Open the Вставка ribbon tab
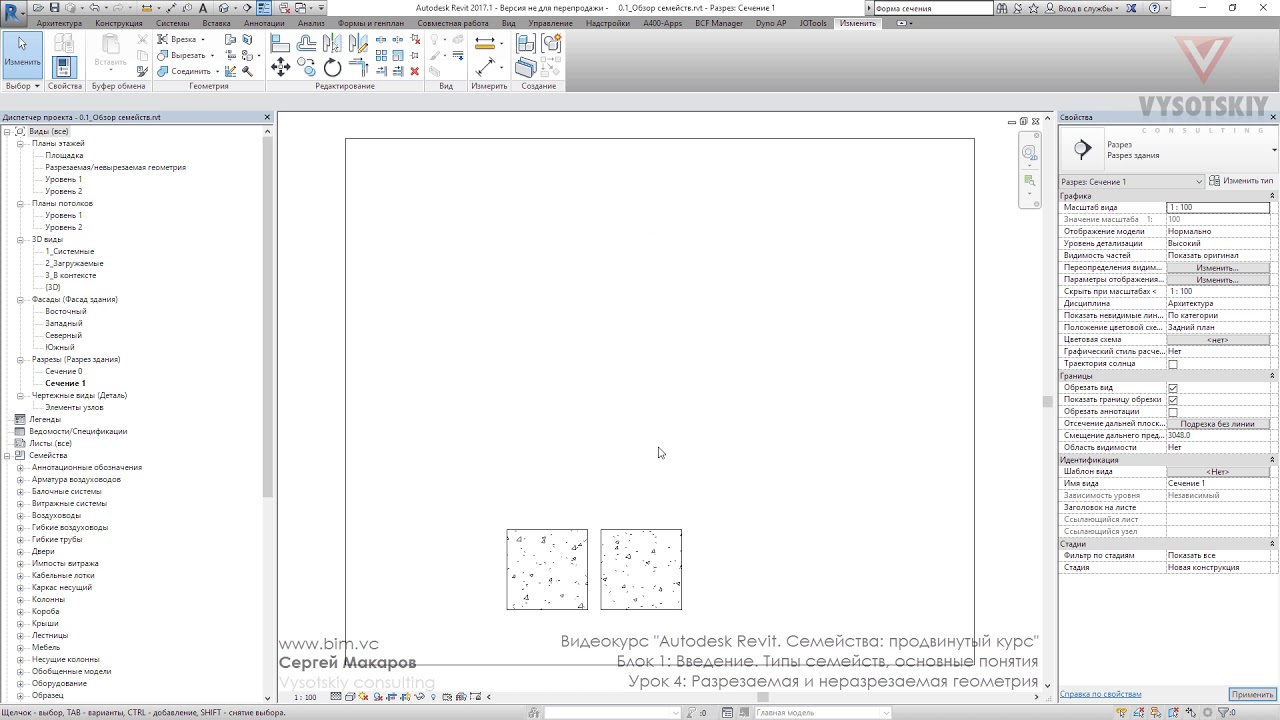The image size is (1280, 720). pos(216,23)
